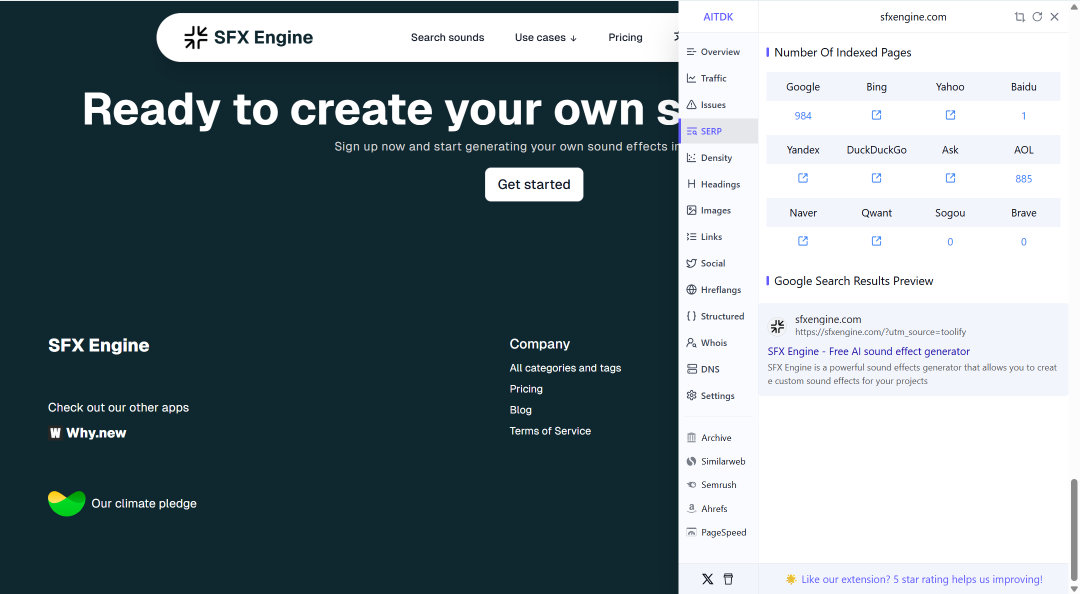This screenshot has width=1080, height=594.
Task: Open the PageSpeed external tool
Action: point(718,532)
